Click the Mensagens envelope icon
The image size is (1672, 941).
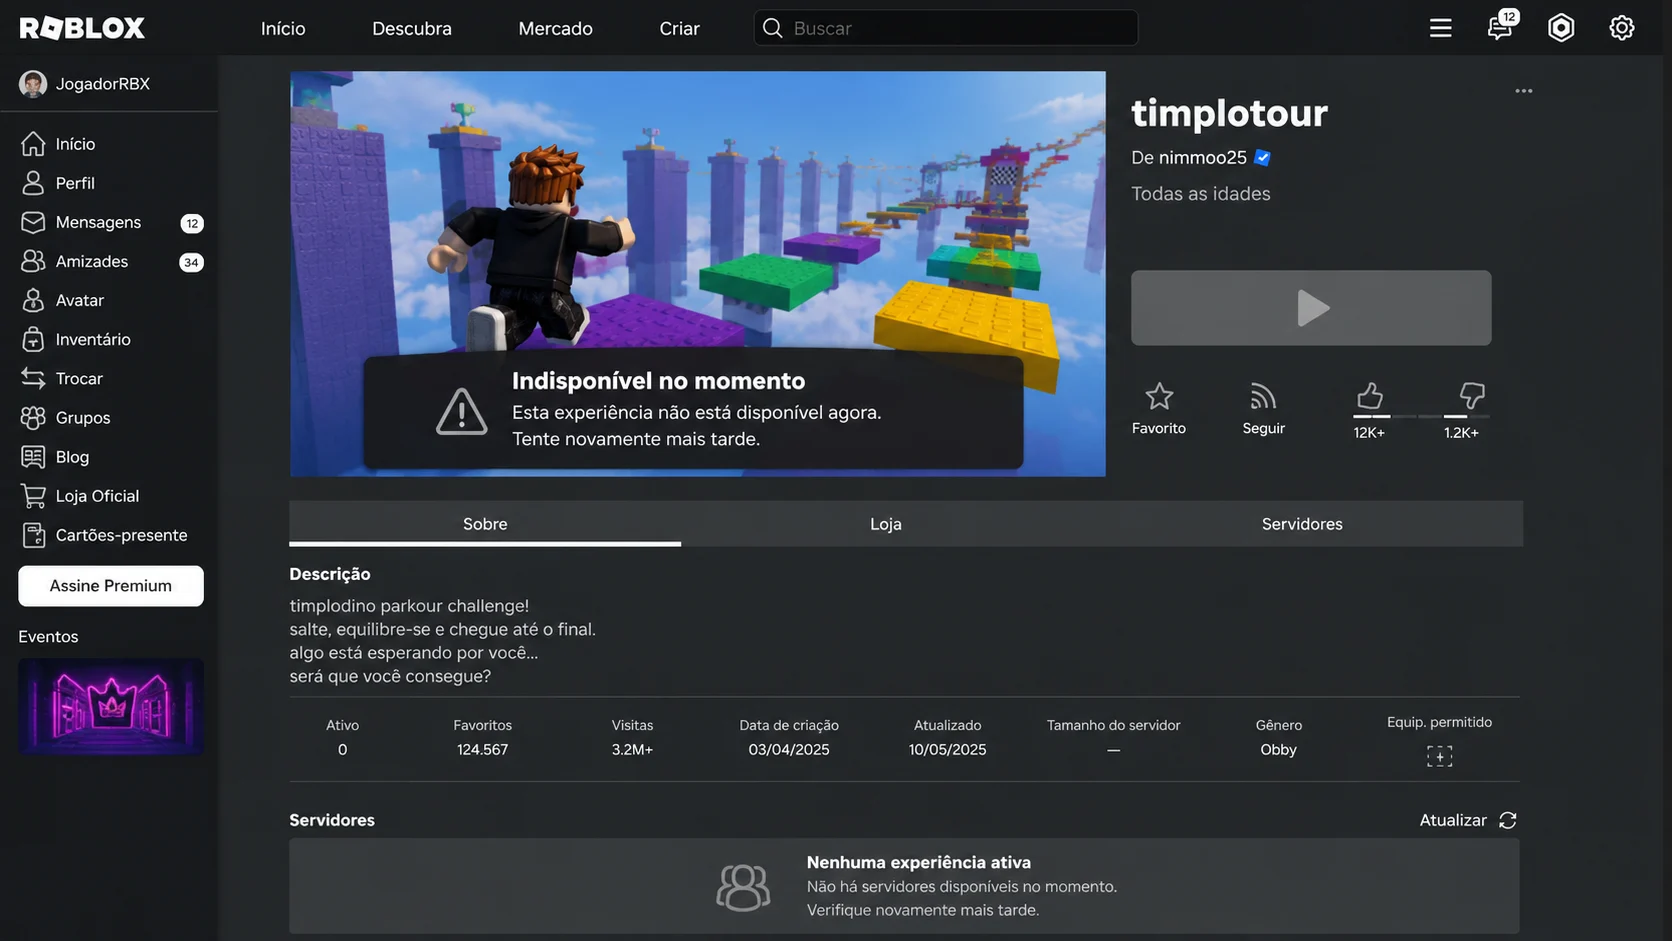(33, 222)
